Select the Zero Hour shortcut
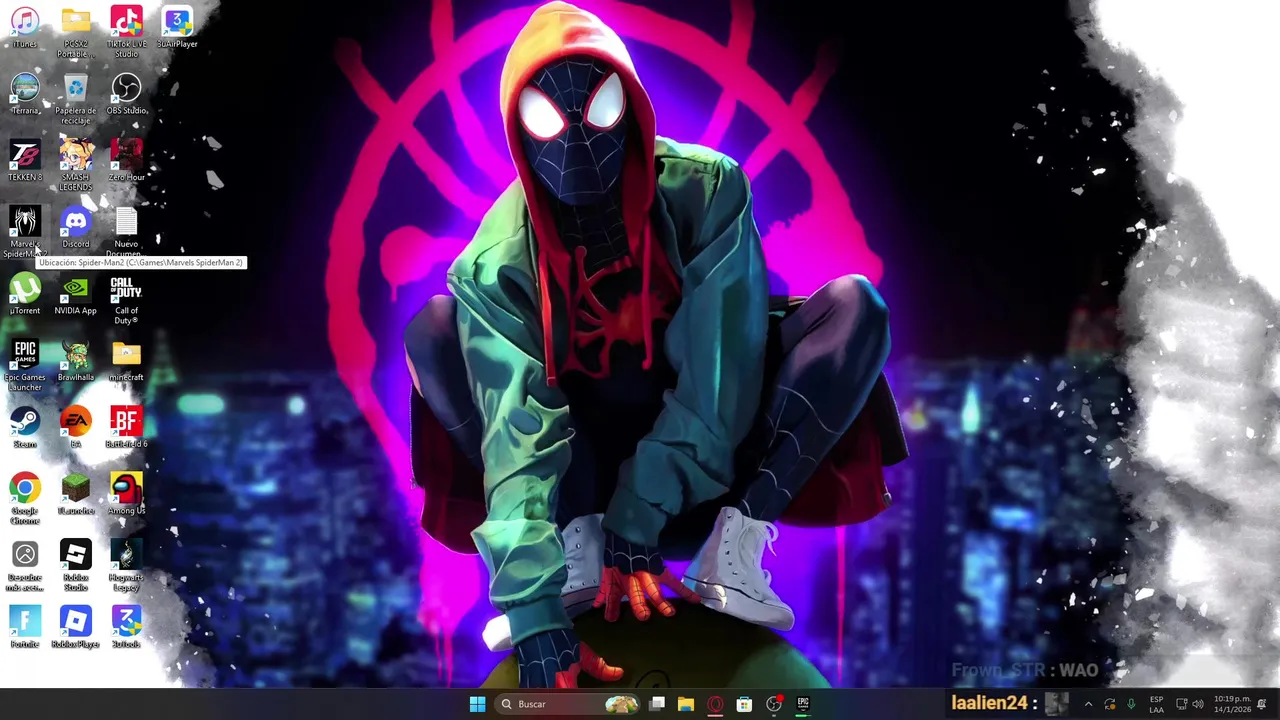The width and height of the screenshot is (1280, 720). tap(126, 161)
